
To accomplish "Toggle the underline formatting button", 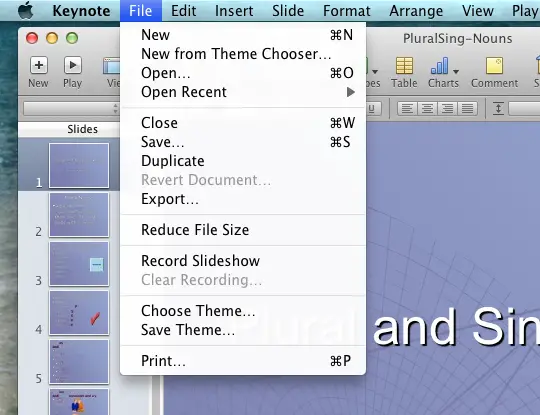I will point(373,109).
